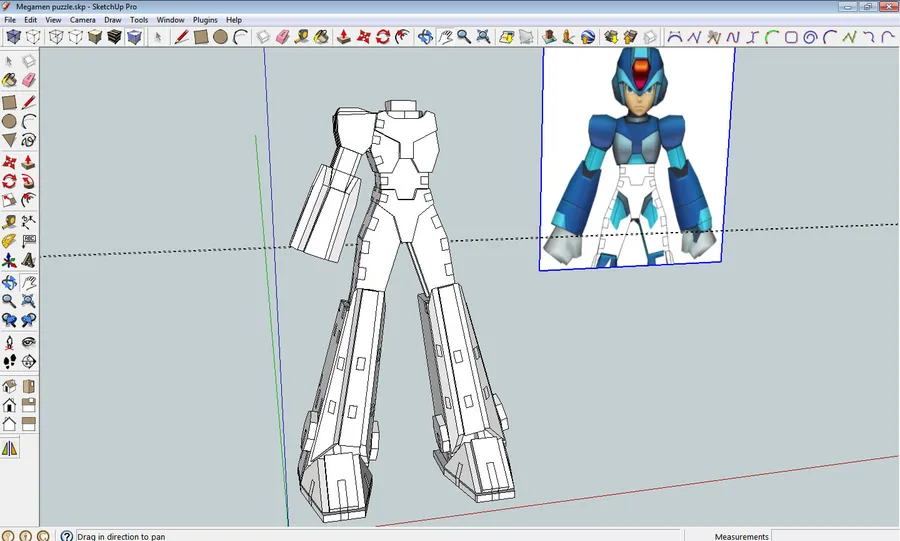This screenshot has width=900, height=541.
Task: Select the Rotate tool in top toolbar
Action: click(383, 37)
